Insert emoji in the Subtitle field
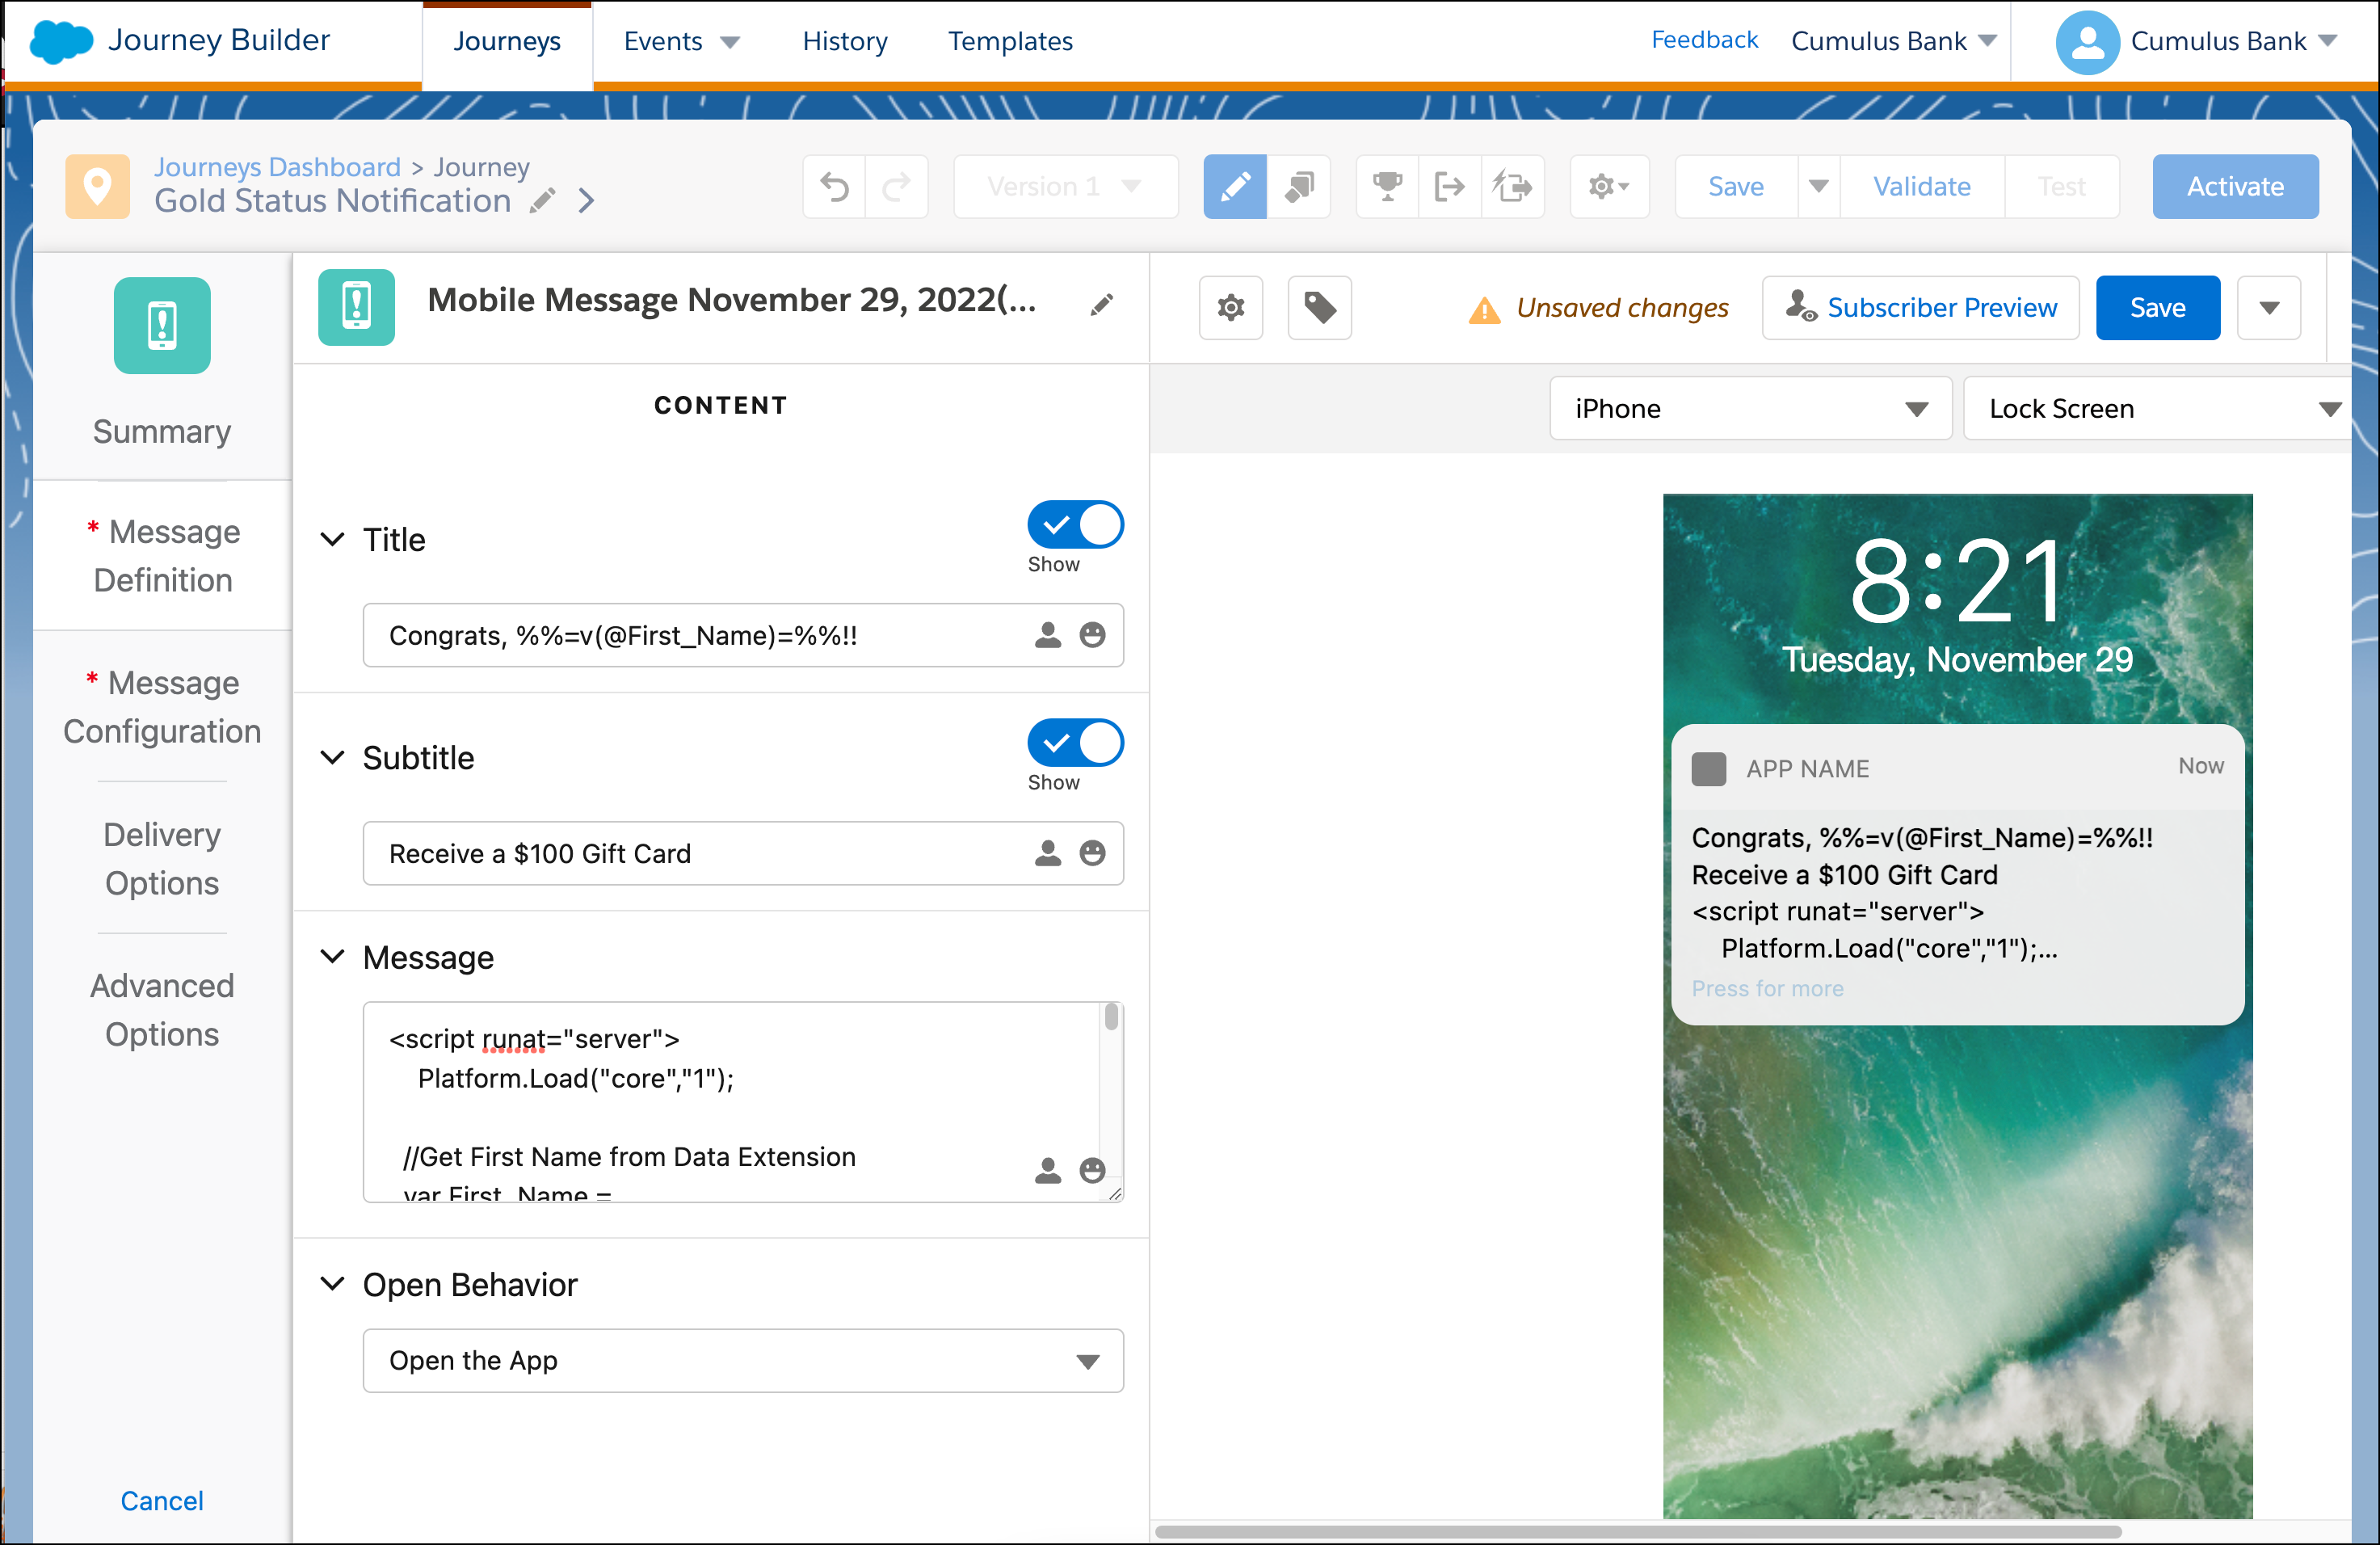This screenshot has height=1545, width=2380. click(1093, 853)
